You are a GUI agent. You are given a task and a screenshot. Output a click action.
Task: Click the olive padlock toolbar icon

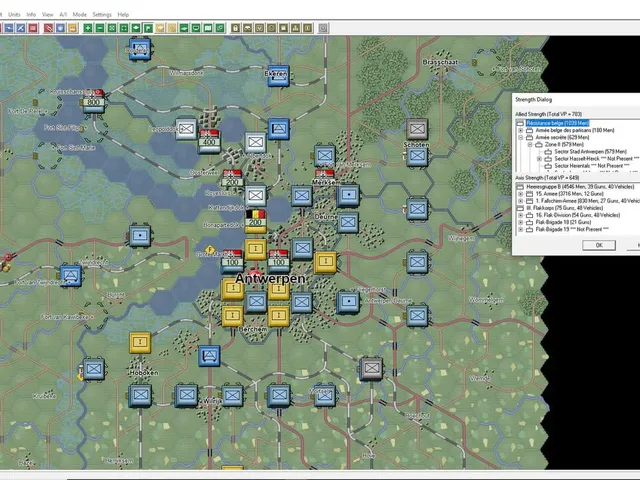pos(235,28)
